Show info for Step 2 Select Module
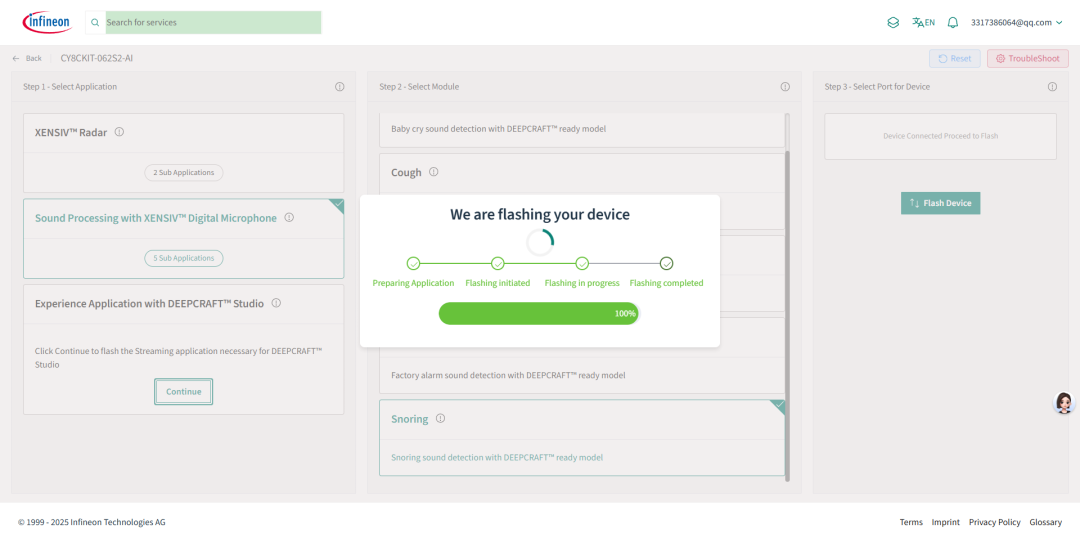 [x=785, y=87]
